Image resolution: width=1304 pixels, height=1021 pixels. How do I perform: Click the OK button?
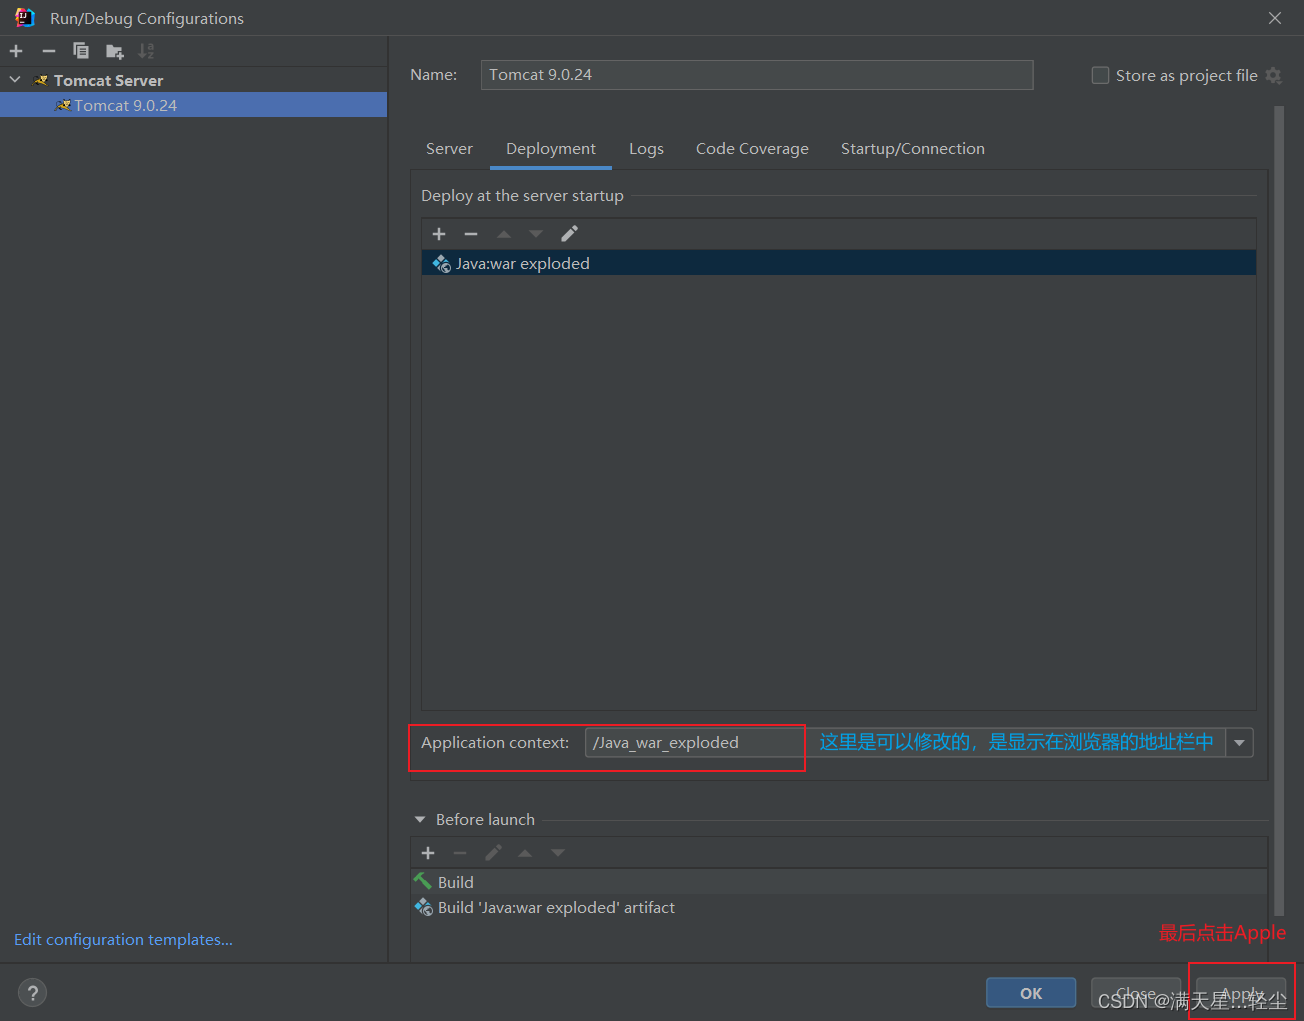pyautogui.click(x=1031, y=993)
